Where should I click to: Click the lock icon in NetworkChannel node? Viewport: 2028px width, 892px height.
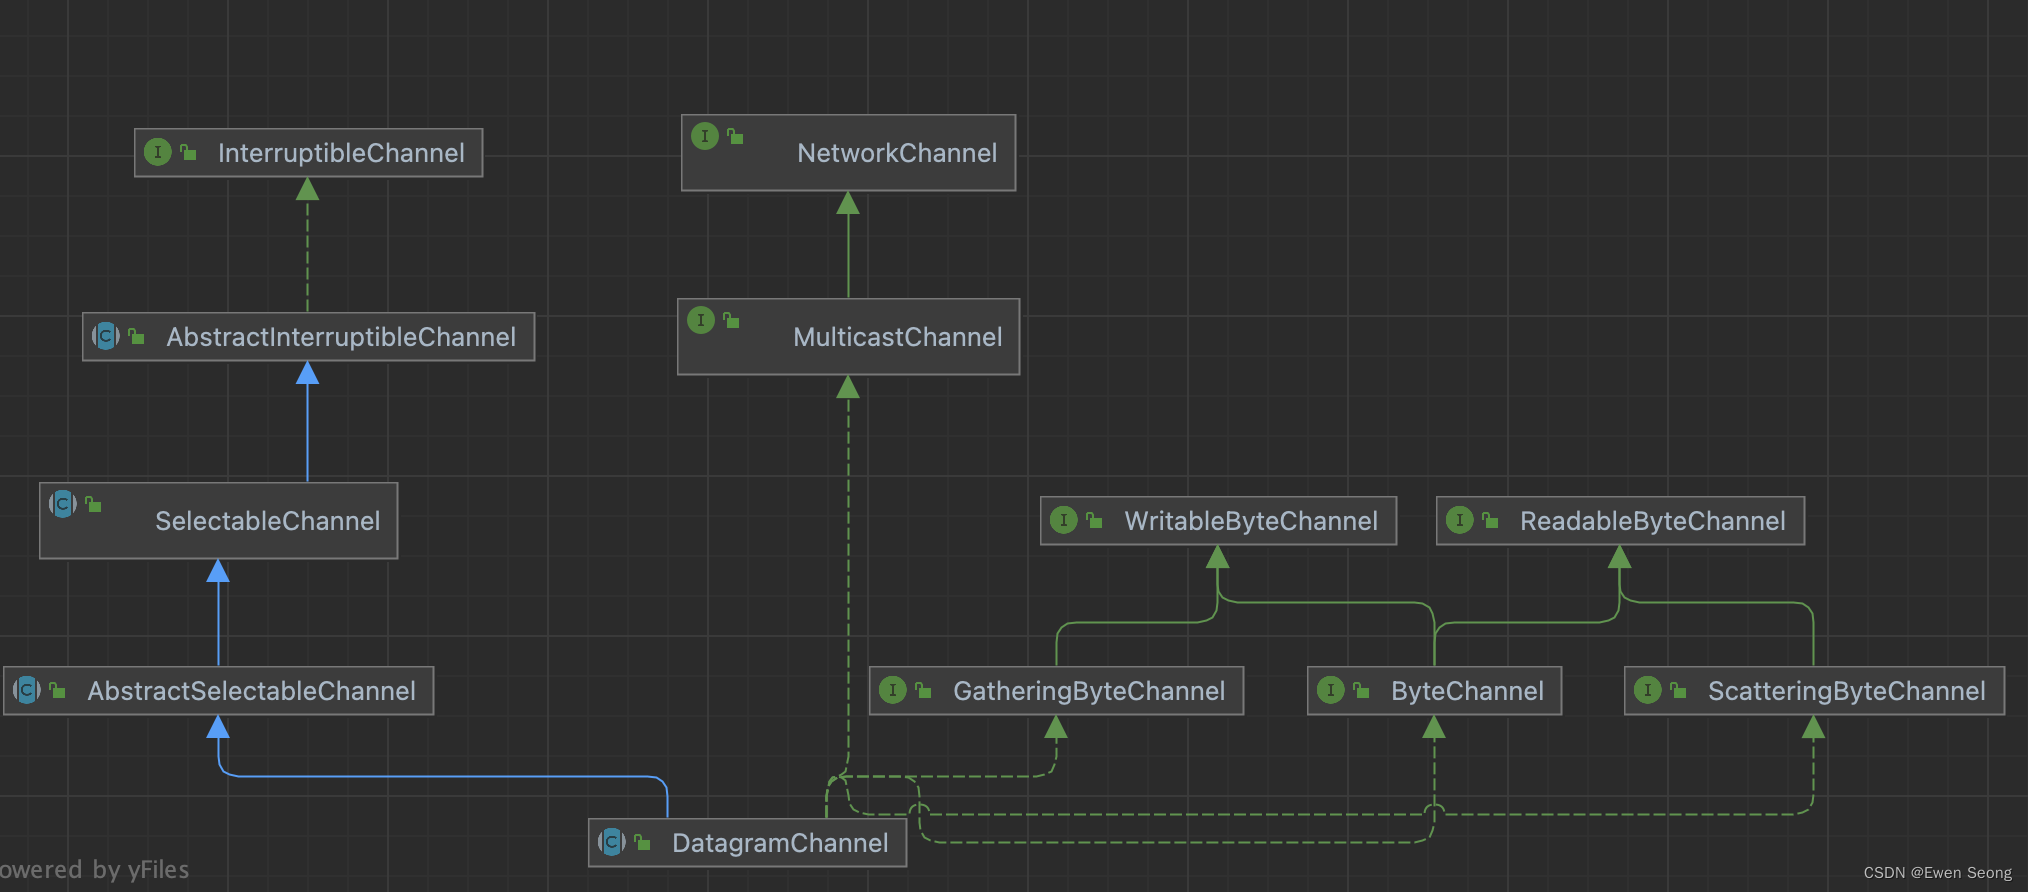coord(735,136)
